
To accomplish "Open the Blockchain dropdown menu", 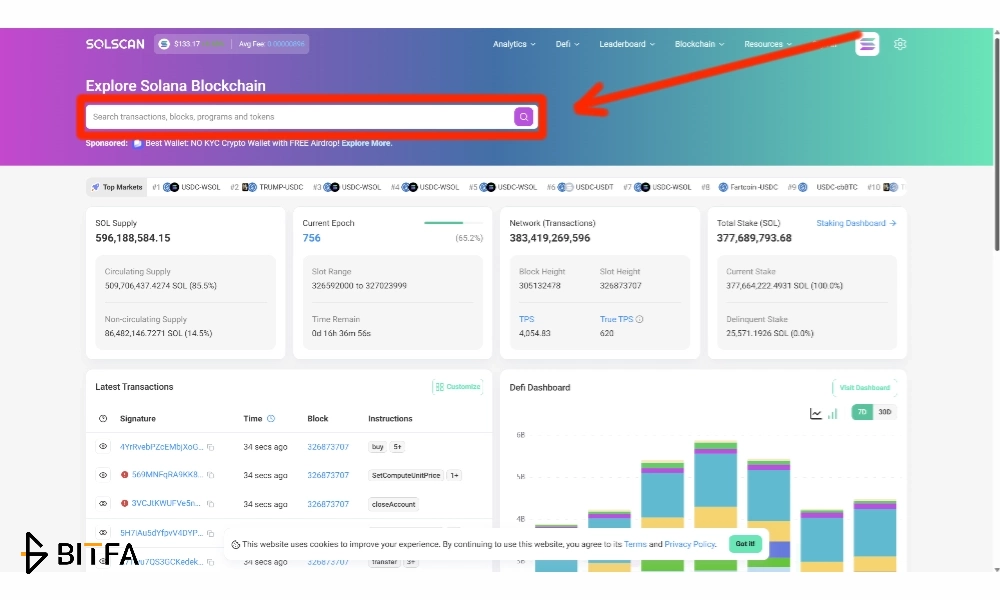I will point(699,44).
